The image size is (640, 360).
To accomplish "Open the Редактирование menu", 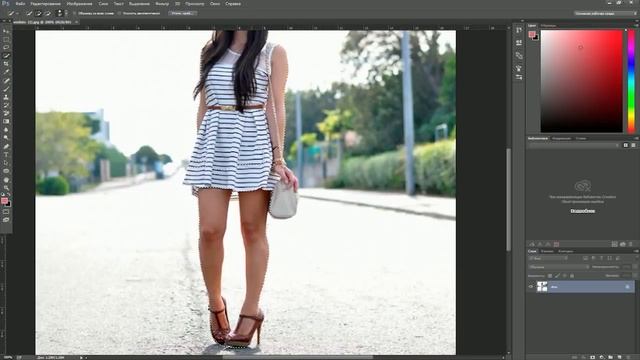I will click(45, 4).
